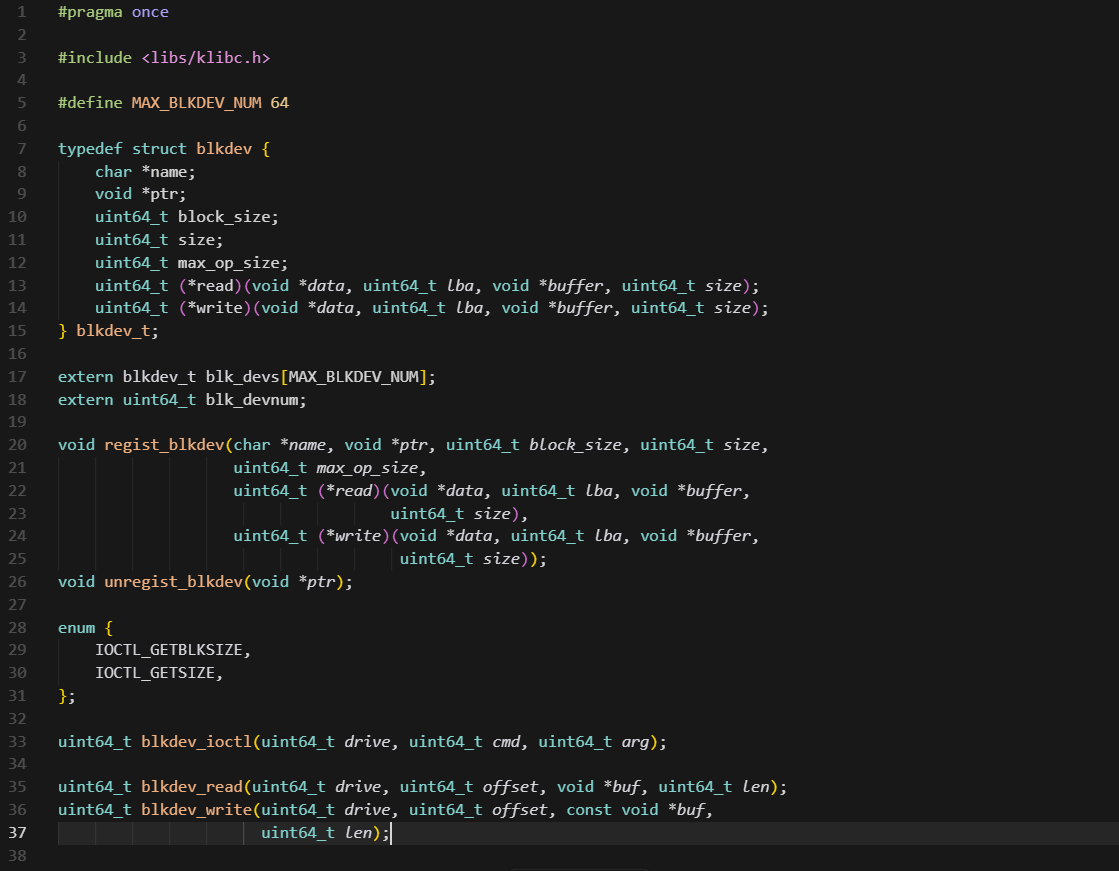Click the 'max_op_size;' struct field
The width and height of the screenshot is (1119, 871).
[x=233, y=263]
